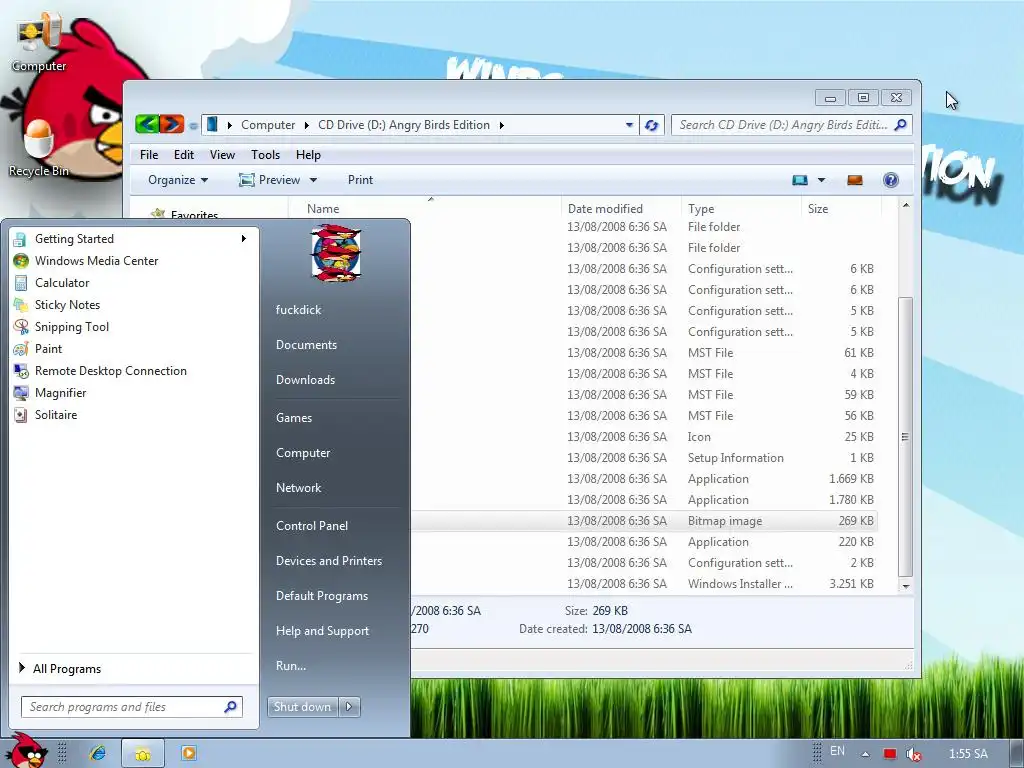1024x768 pixels.
Task: Open Calculator from the Start menu
Action: click(131, 283)
